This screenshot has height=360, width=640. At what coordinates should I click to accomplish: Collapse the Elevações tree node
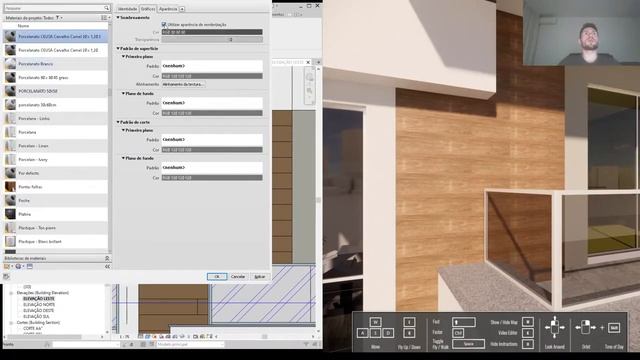[11, 293]
